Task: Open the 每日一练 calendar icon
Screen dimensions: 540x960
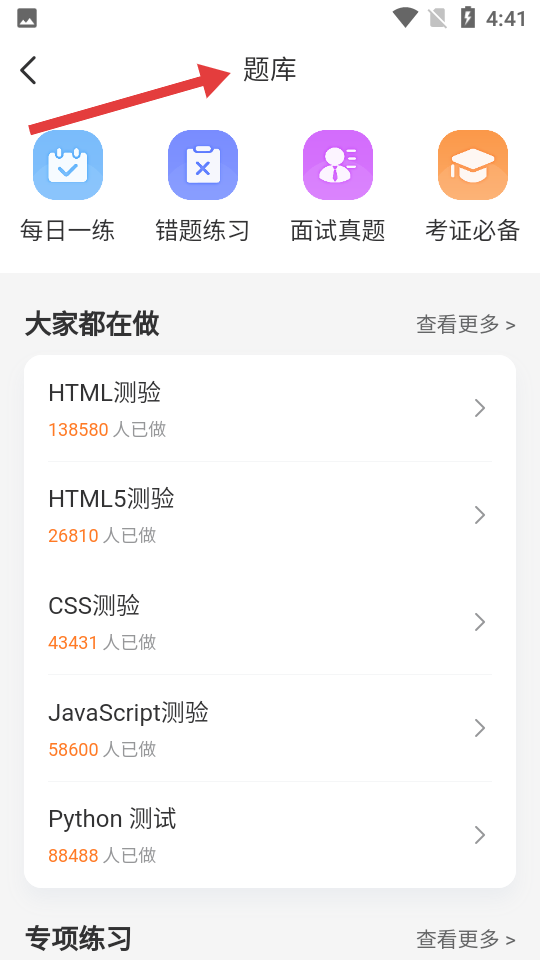Action: pyautogui.click(x=68, y=165)
